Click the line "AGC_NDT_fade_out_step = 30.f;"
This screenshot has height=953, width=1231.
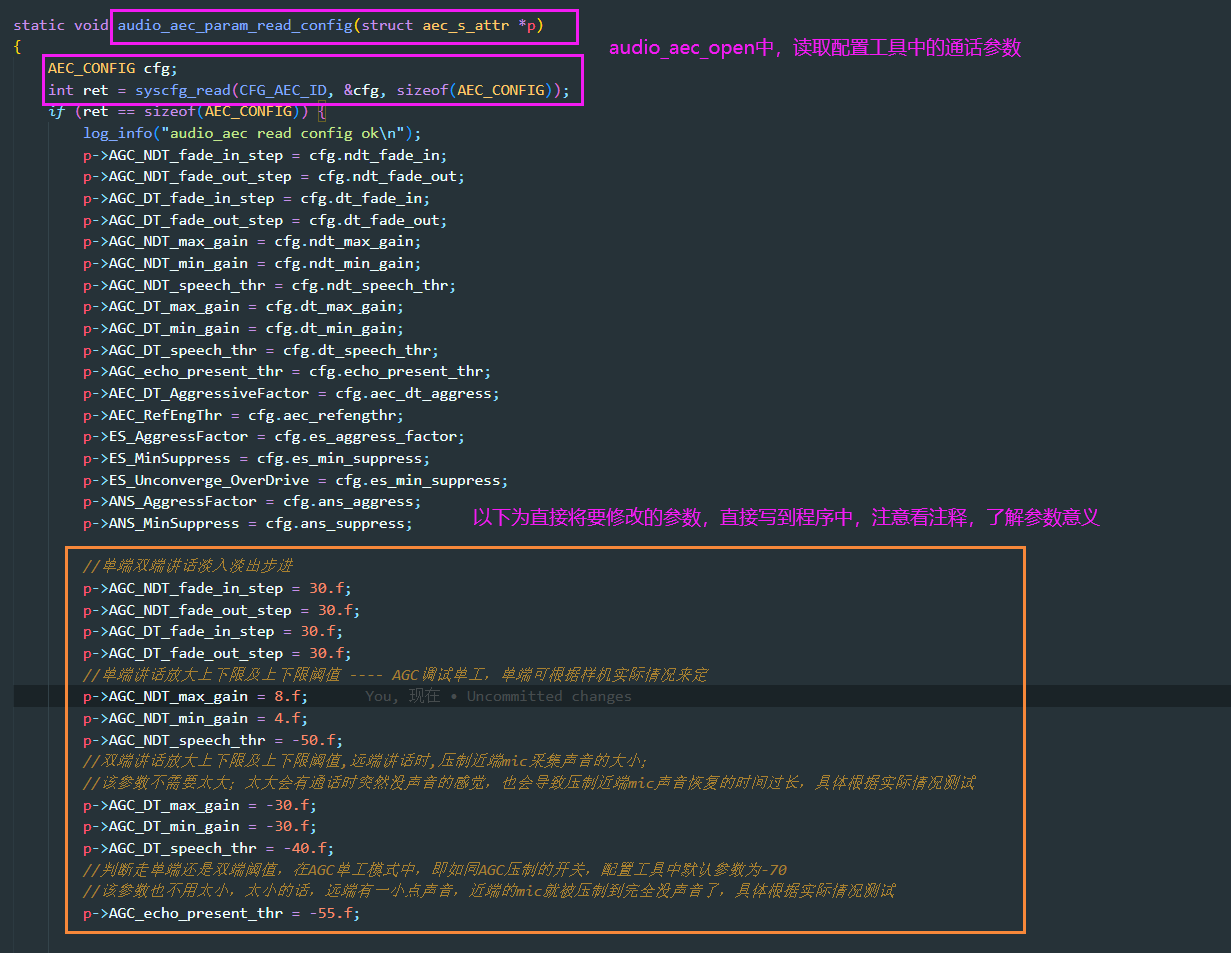(x=222, y=610)
